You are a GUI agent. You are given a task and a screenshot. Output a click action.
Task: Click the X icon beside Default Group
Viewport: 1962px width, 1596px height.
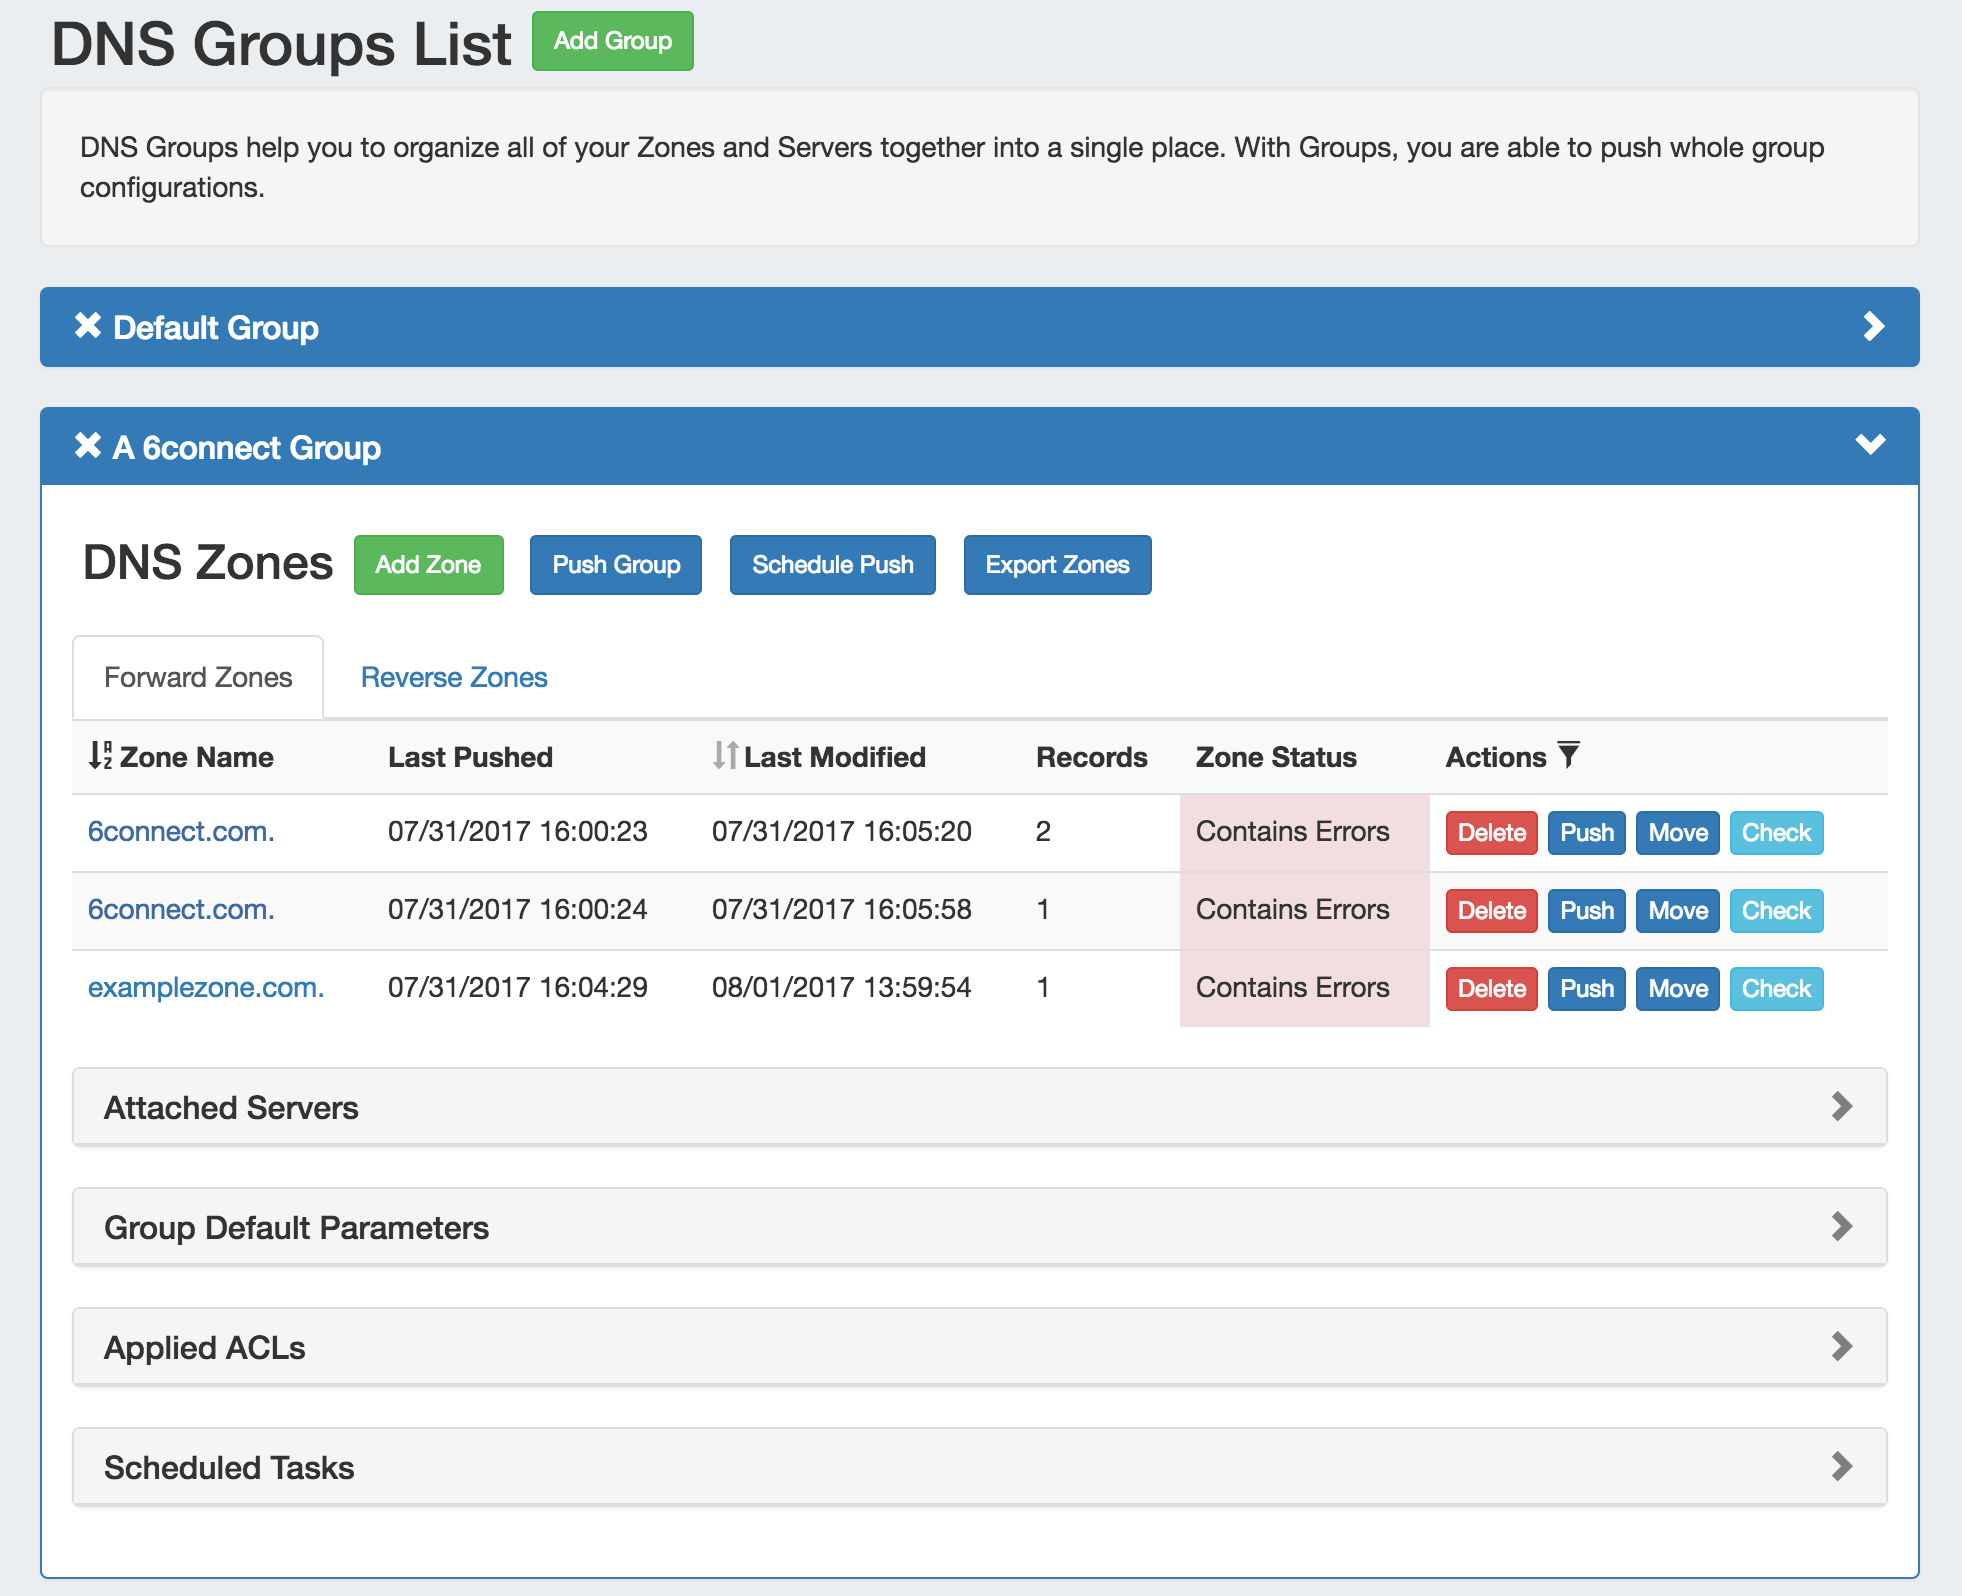point(88,326)
